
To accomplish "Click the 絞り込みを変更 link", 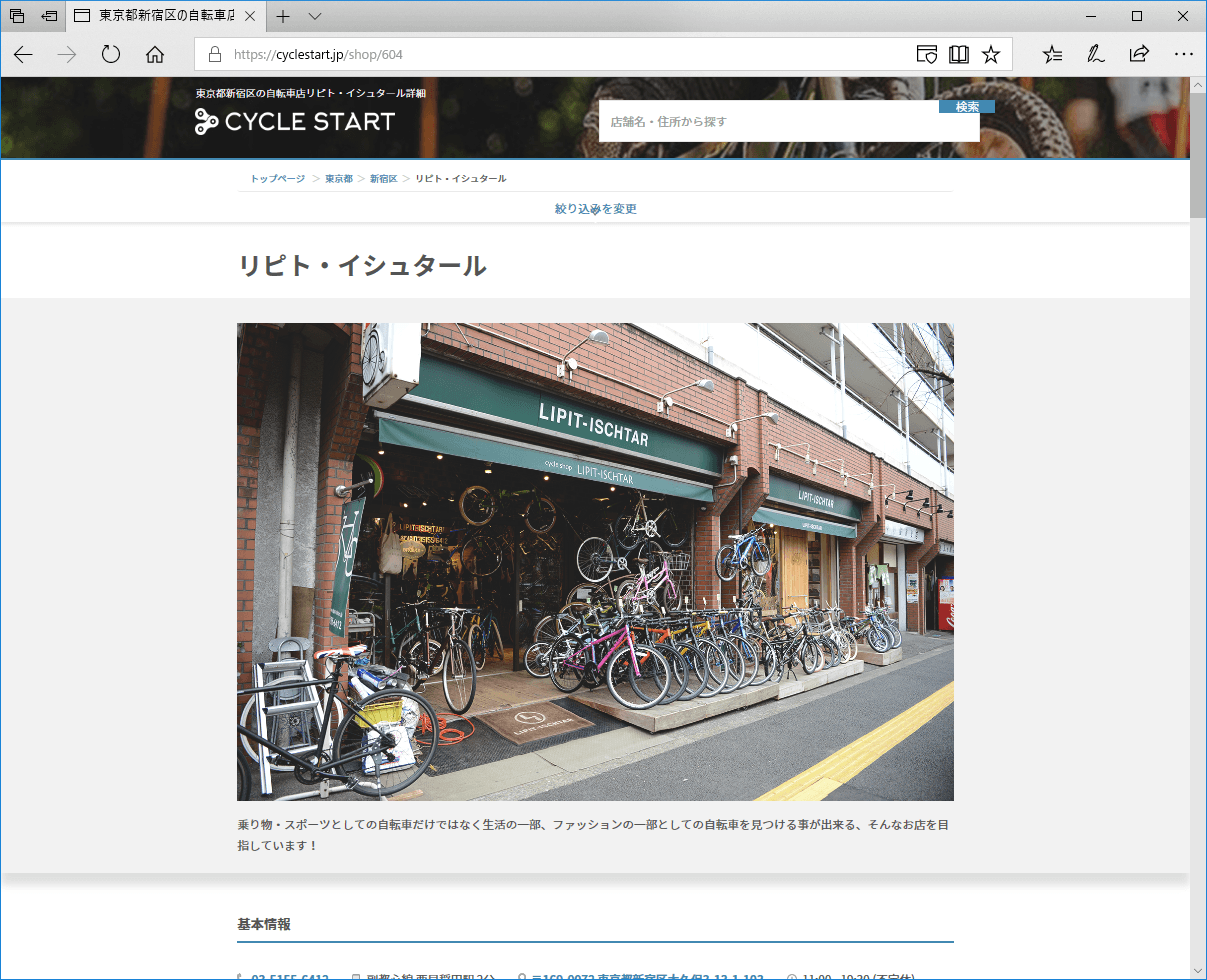I will point(594,208).
